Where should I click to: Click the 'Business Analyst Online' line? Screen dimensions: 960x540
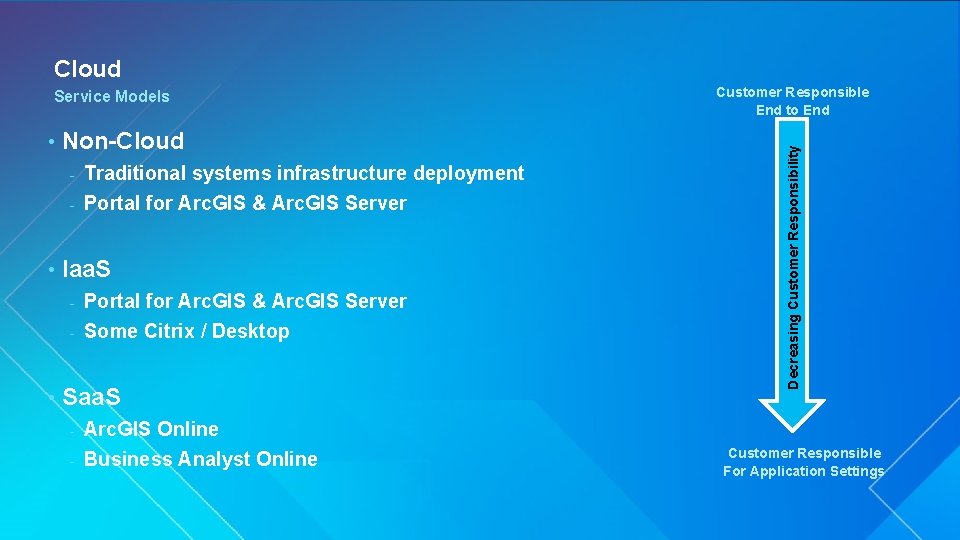pyautogui.click(x=201, y=459)
